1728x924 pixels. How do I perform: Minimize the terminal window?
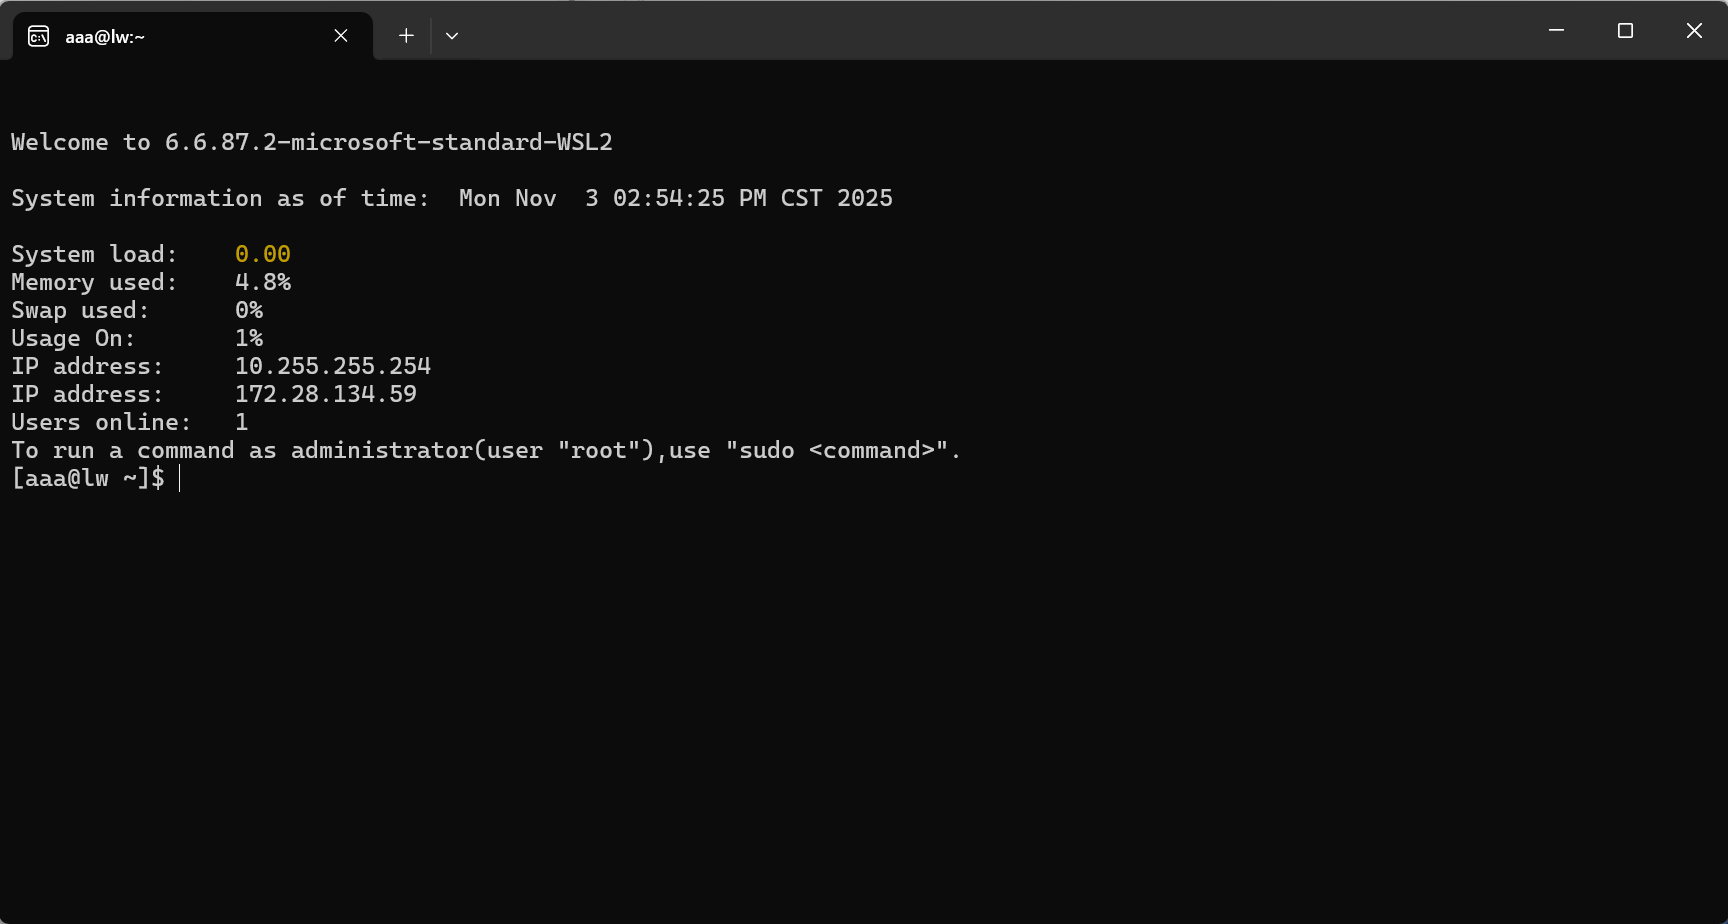click(x=1556, y=31)
